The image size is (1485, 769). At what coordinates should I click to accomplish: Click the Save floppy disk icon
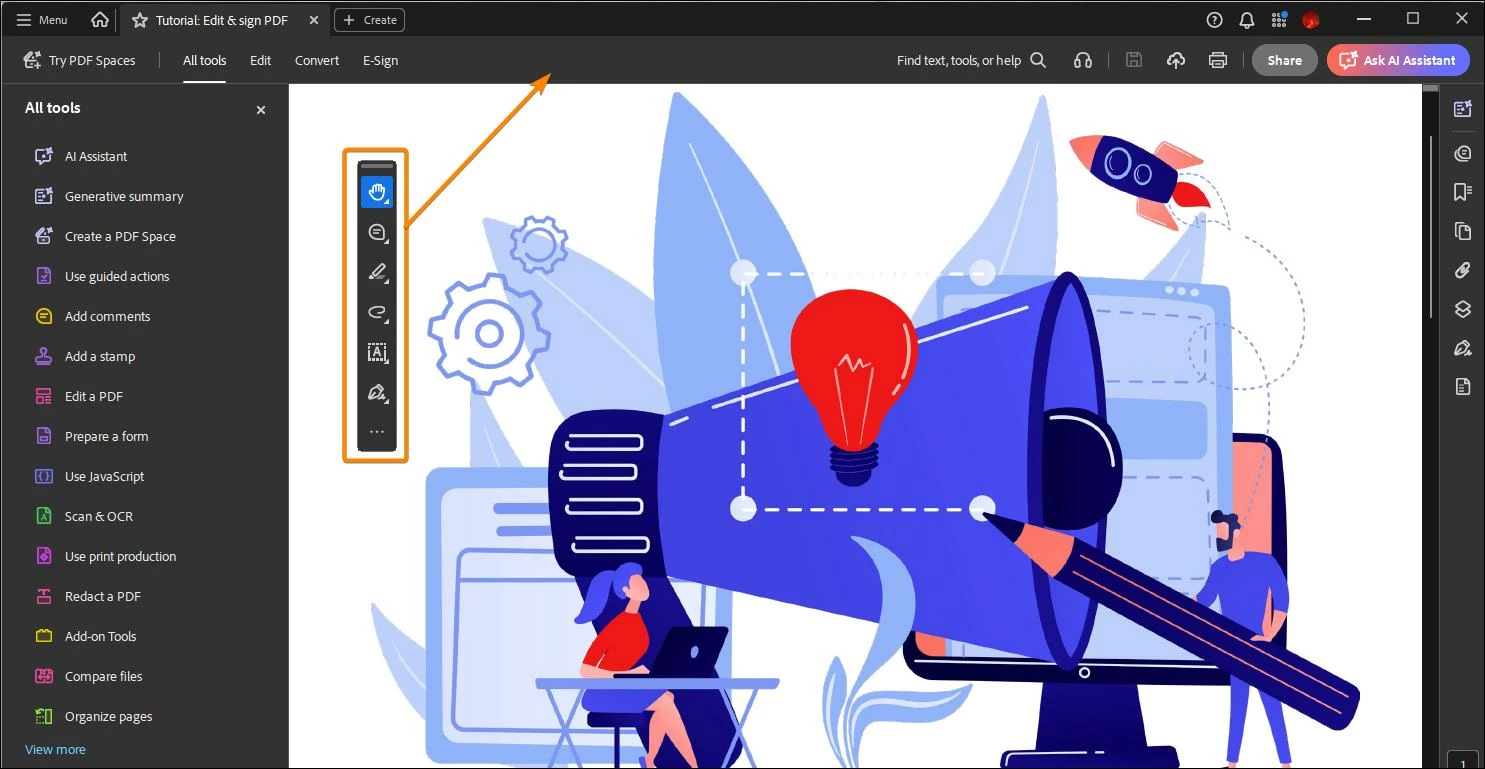tap(1134, 60)
